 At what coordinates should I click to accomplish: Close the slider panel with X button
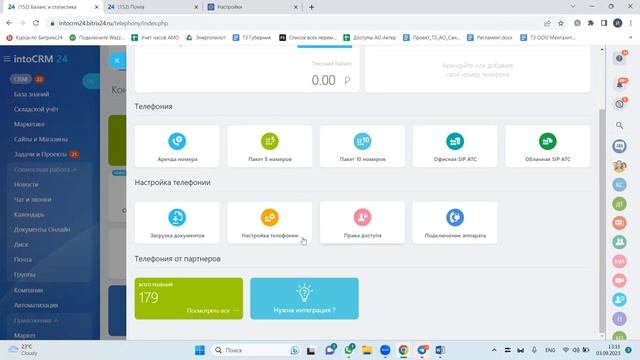pyautogui.click(x=117, y=61)
